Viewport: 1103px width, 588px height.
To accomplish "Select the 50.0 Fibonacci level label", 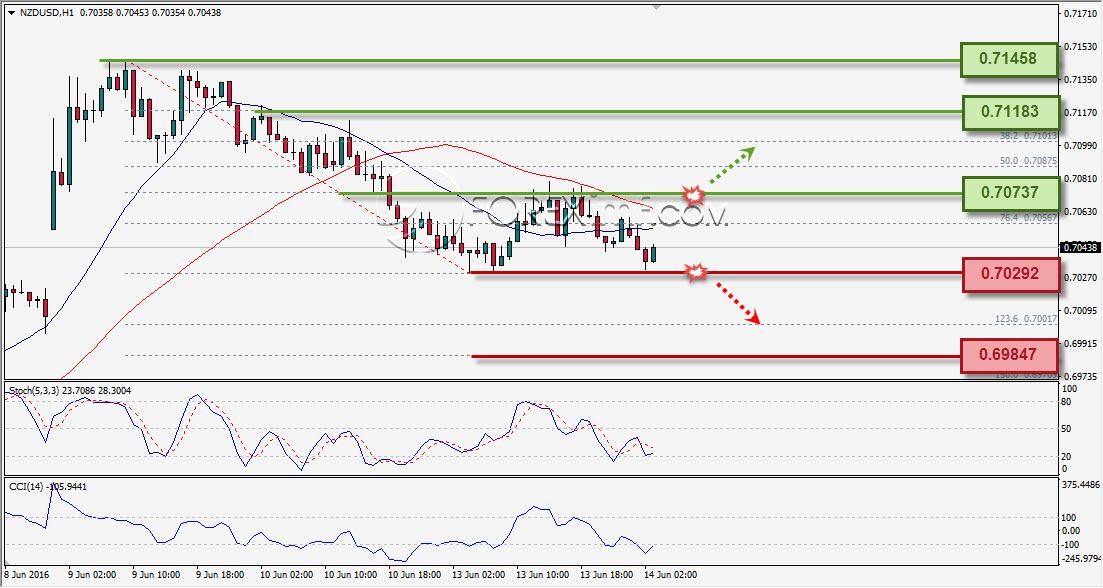I will pyautogui.click(x=1028, y=161).
